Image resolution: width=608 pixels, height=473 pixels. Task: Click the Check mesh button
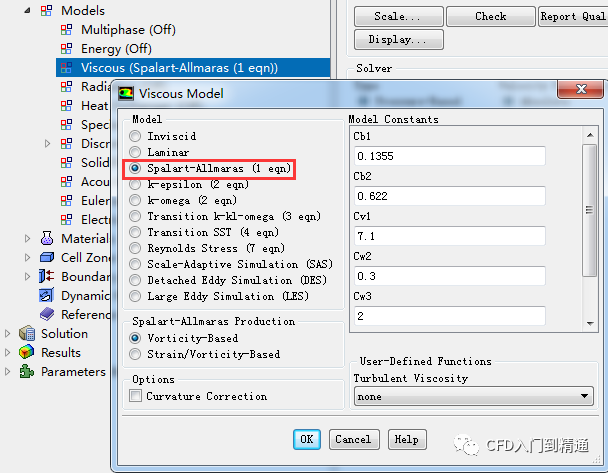[x=491, y=16]
